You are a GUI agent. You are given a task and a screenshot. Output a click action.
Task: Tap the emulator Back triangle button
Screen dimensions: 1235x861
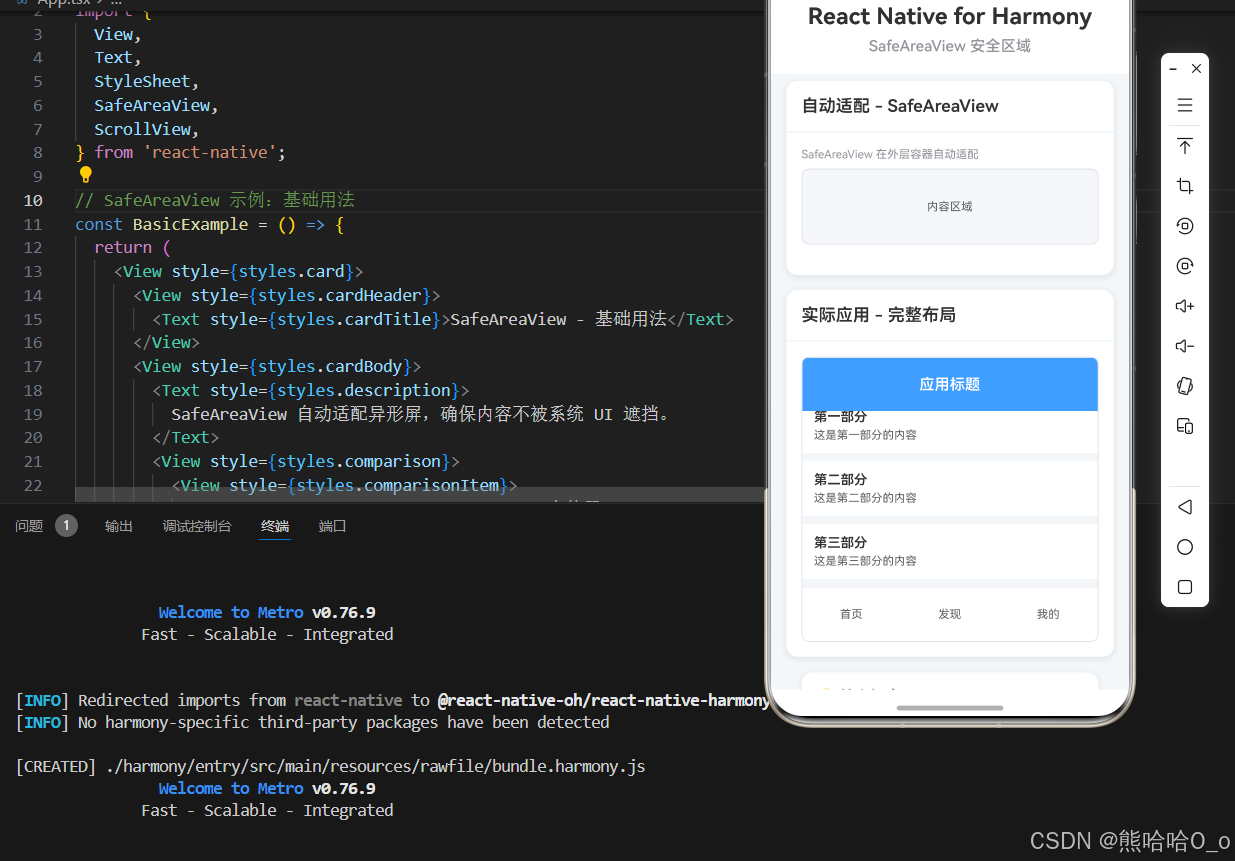tap(1185, 507)
